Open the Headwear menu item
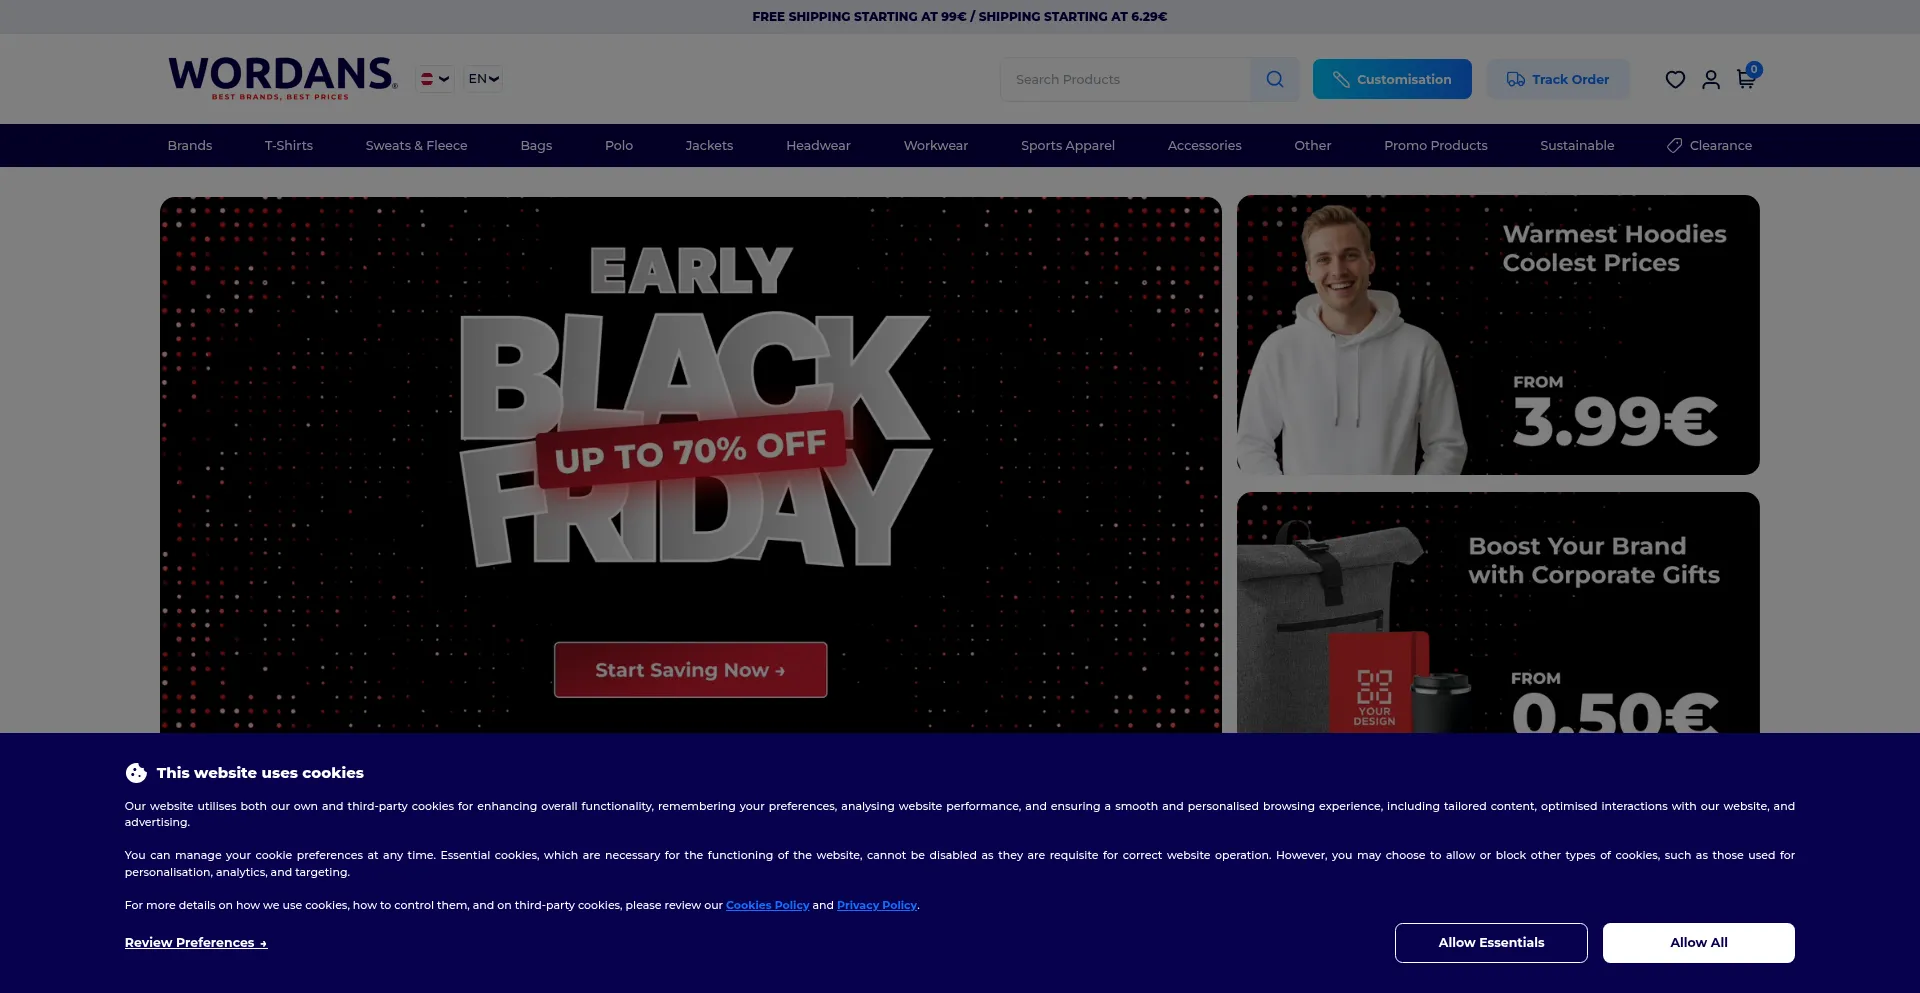 click(x=818, y=145)
